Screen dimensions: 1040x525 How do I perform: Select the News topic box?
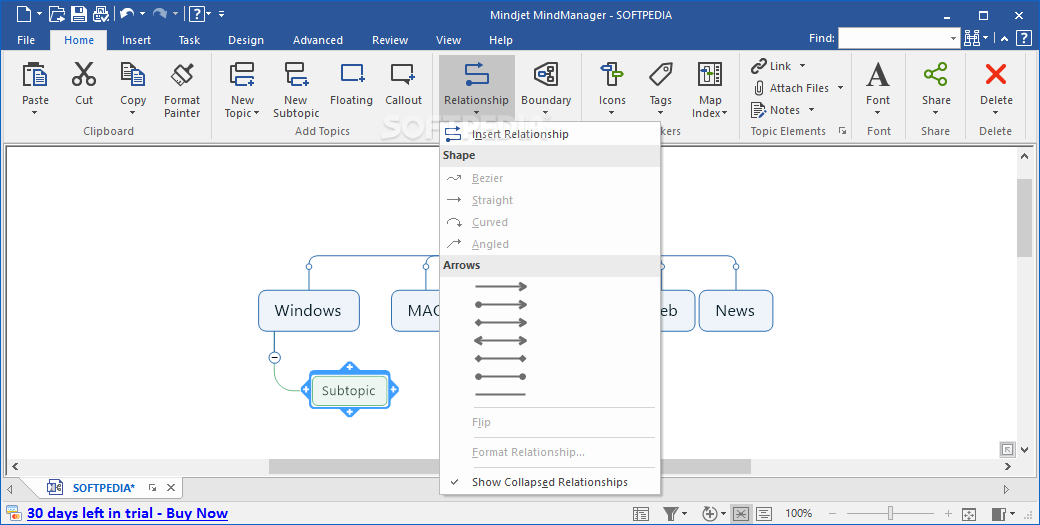pyautogui.click(x=736, y=310)
